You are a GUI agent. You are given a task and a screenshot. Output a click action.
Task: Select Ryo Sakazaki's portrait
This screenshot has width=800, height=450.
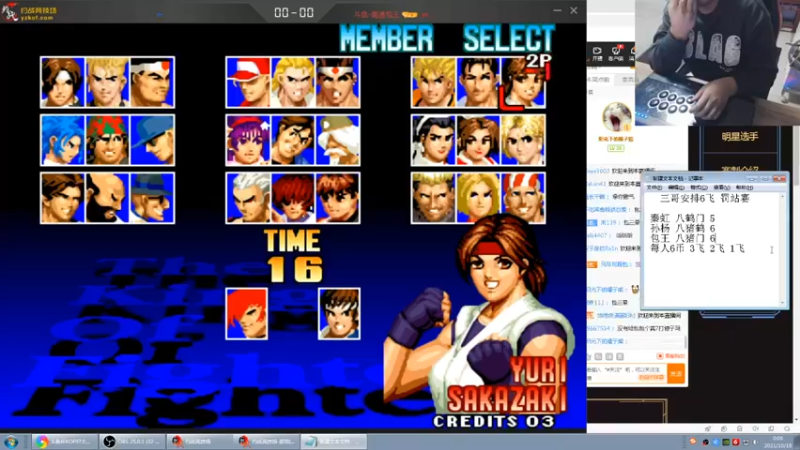(434, 82)
